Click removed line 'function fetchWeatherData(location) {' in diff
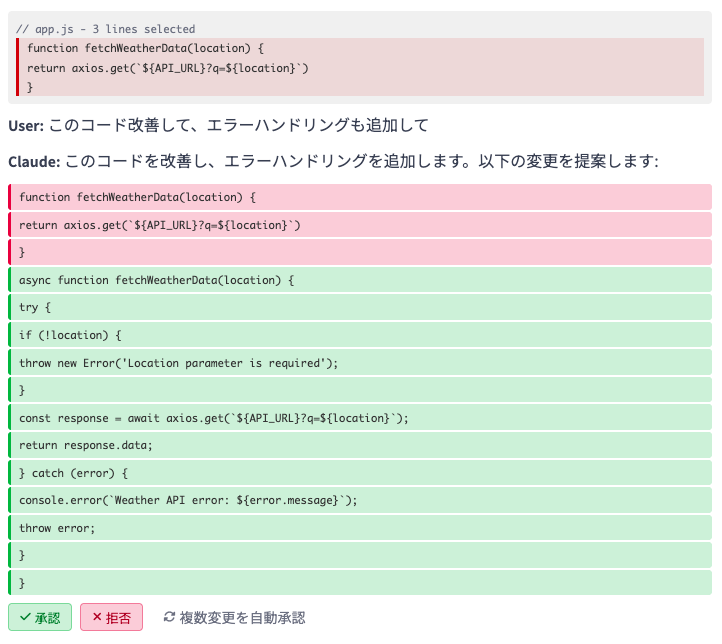This screenshot has width=722, height=644. coord(360,197)
